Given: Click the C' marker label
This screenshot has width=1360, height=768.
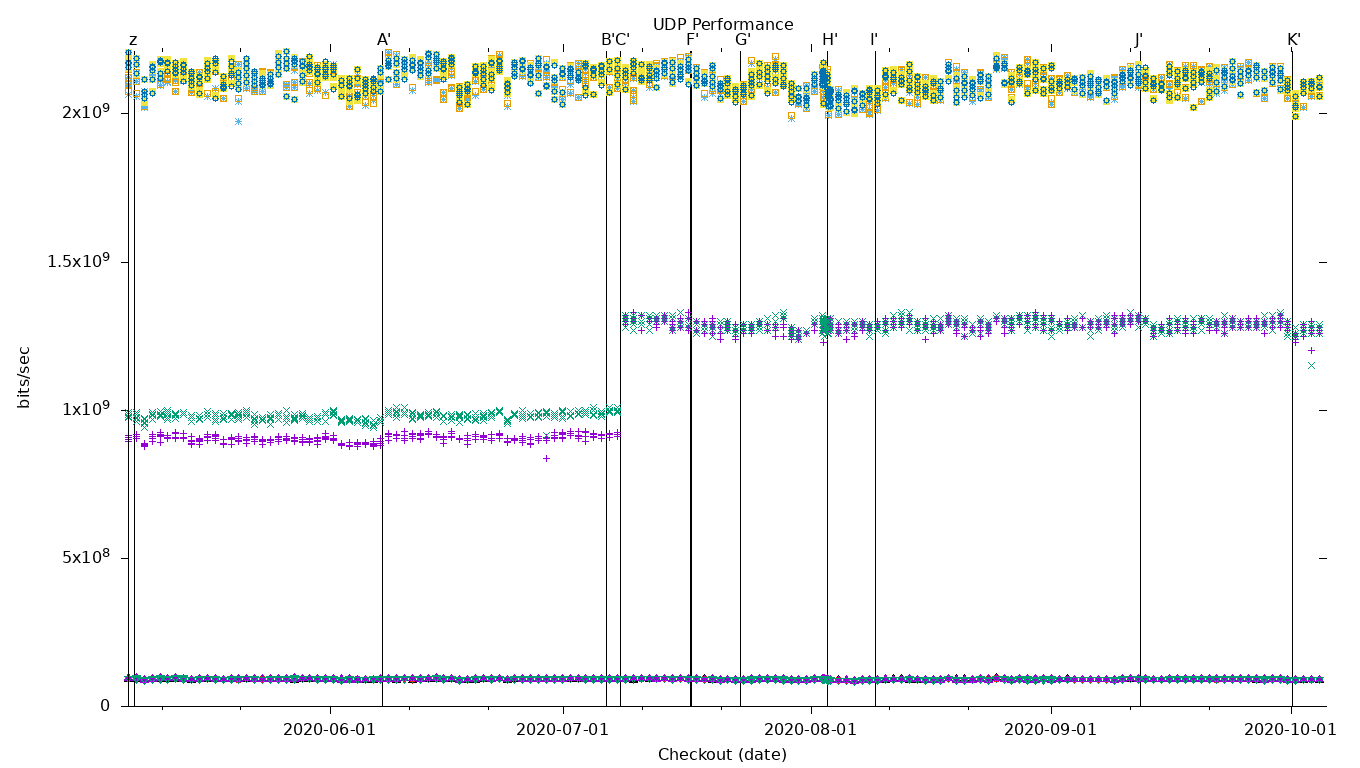Looking at the screenshot, I should tap(622, 41).
